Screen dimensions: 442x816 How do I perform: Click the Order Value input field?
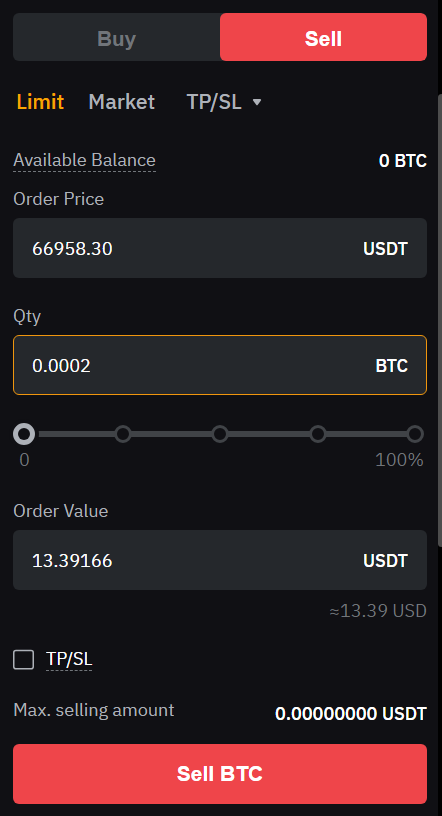click(220, 560)
